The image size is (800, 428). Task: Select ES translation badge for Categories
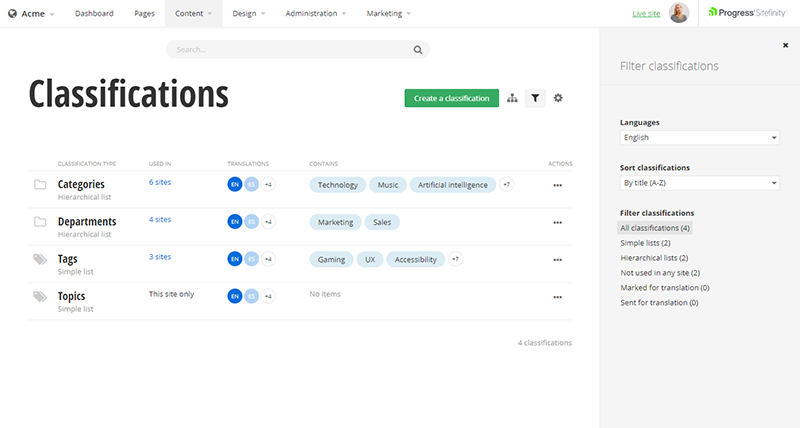[x=252, y=184]
